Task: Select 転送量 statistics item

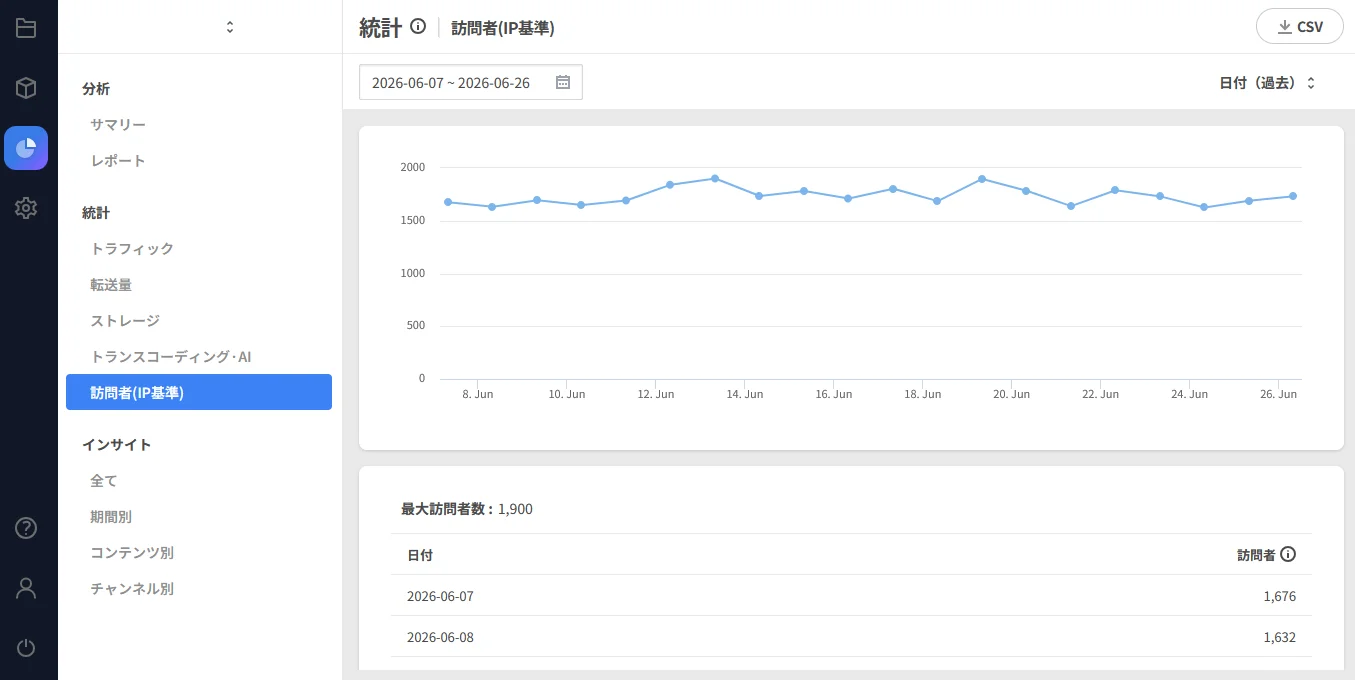Action: click(111, 285)
